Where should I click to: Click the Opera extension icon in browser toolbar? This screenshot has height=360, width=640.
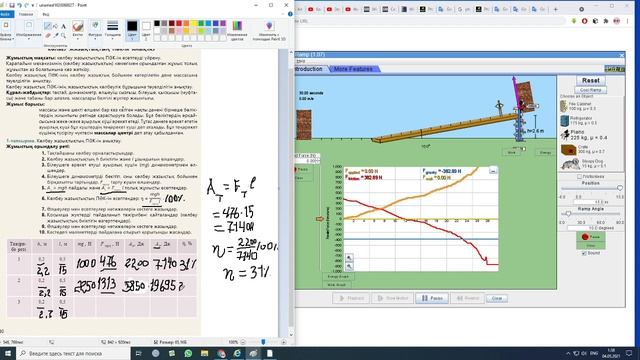584,21
